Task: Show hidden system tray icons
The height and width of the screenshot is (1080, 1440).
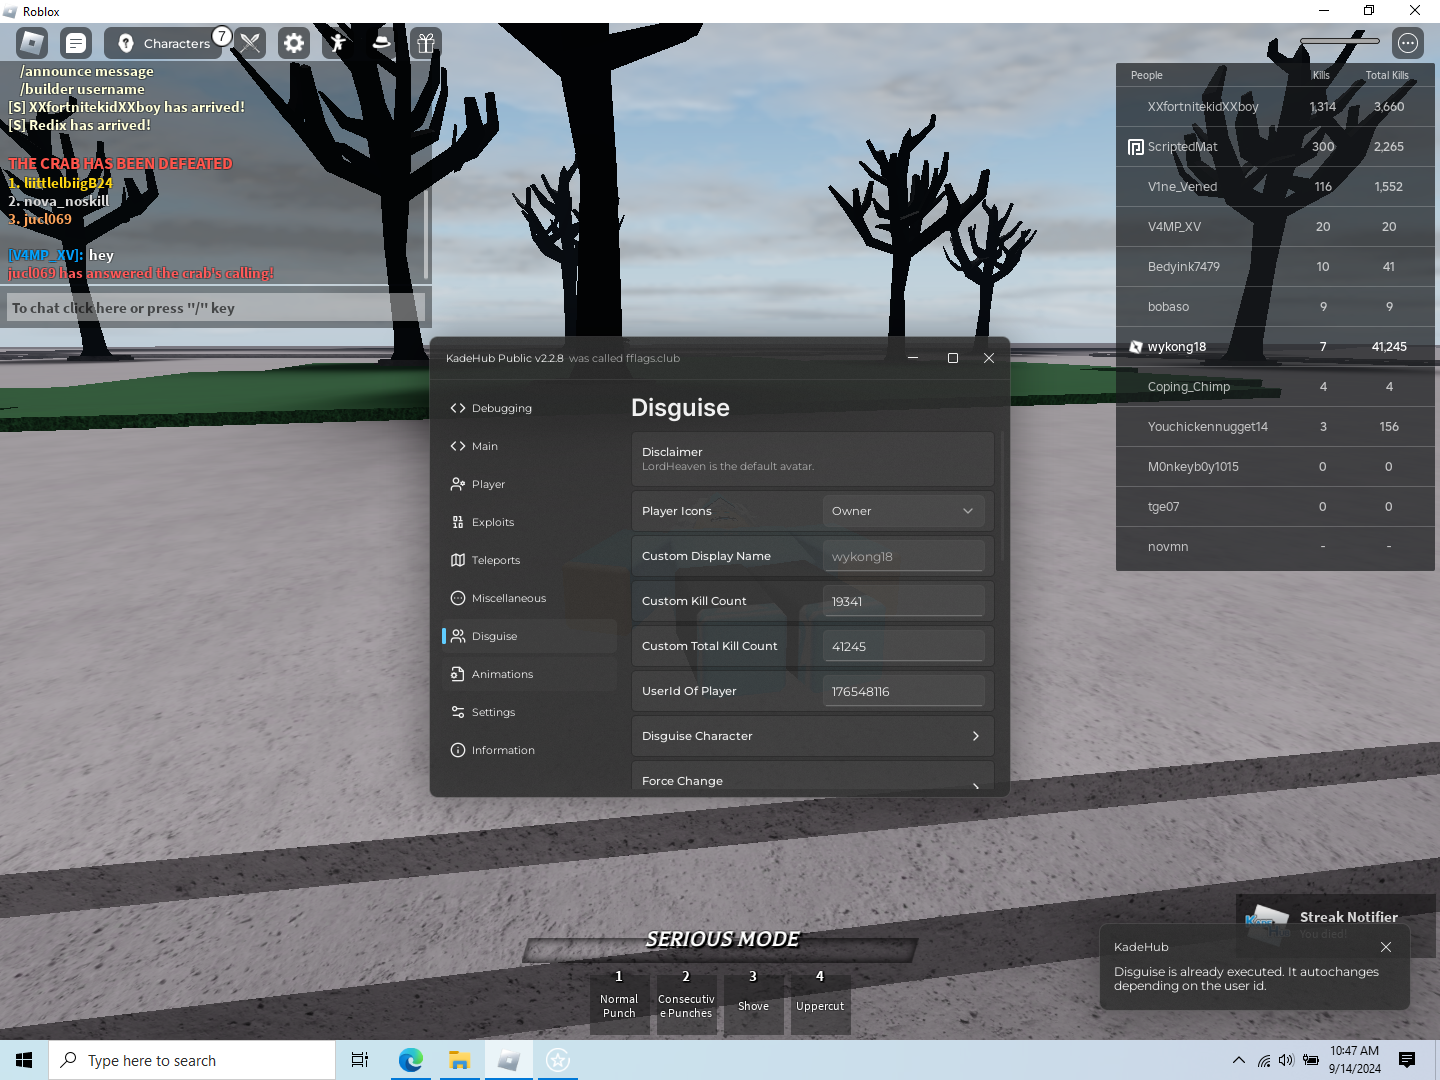Action: 1239,1060
